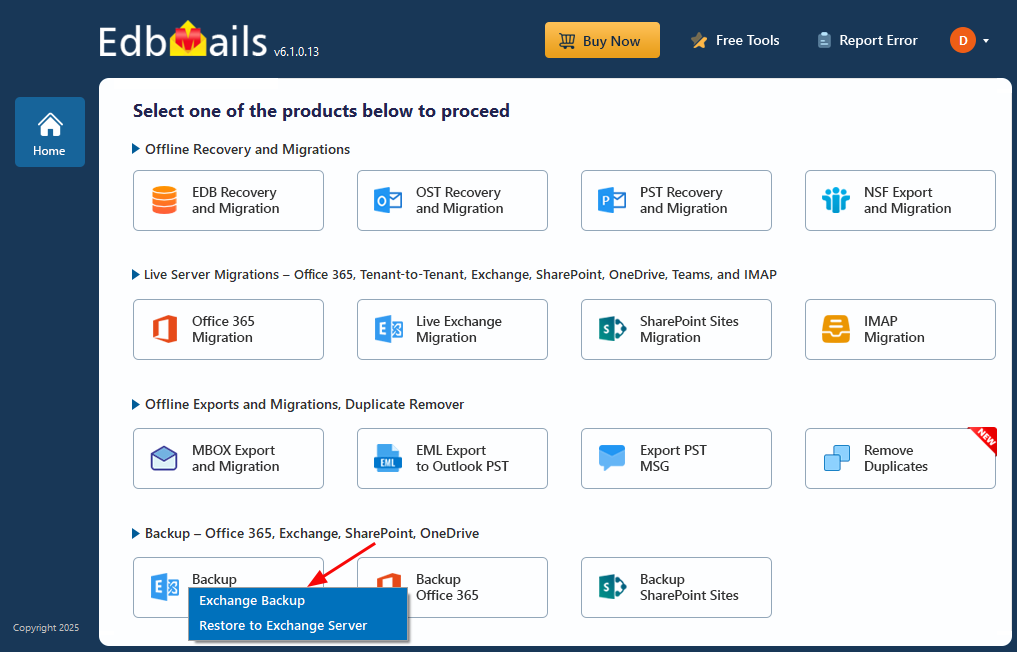This screenshot has height=652, width=1017.
Task: Collapse Live Server Migrations section arrow
Action: click(x=136, y=274)
